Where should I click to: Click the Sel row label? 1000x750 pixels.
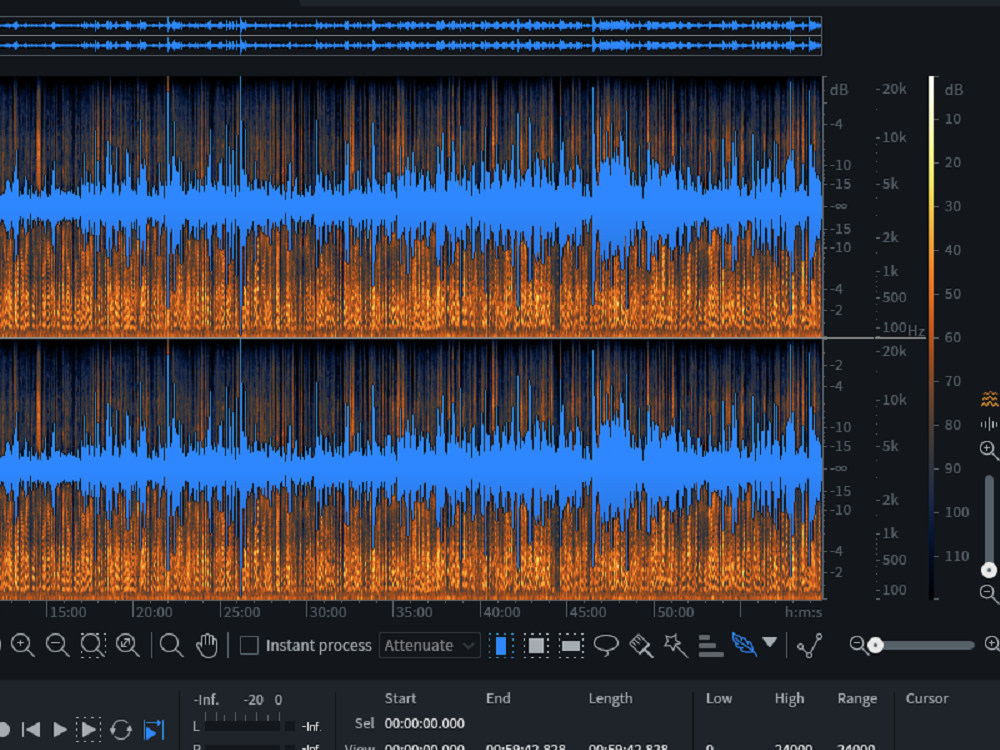364,723
